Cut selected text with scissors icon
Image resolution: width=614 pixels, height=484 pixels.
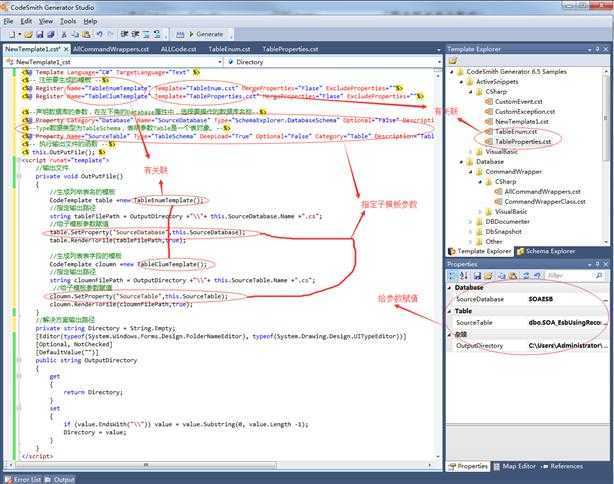point(64,34)
